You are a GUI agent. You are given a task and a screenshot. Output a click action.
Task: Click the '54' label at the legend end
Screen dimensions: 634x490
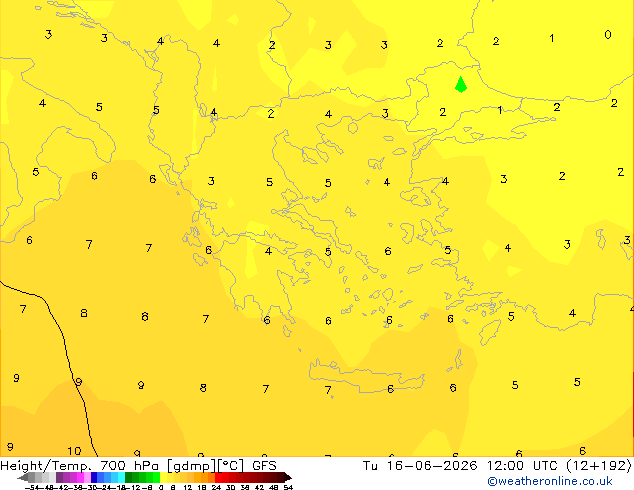287,487
